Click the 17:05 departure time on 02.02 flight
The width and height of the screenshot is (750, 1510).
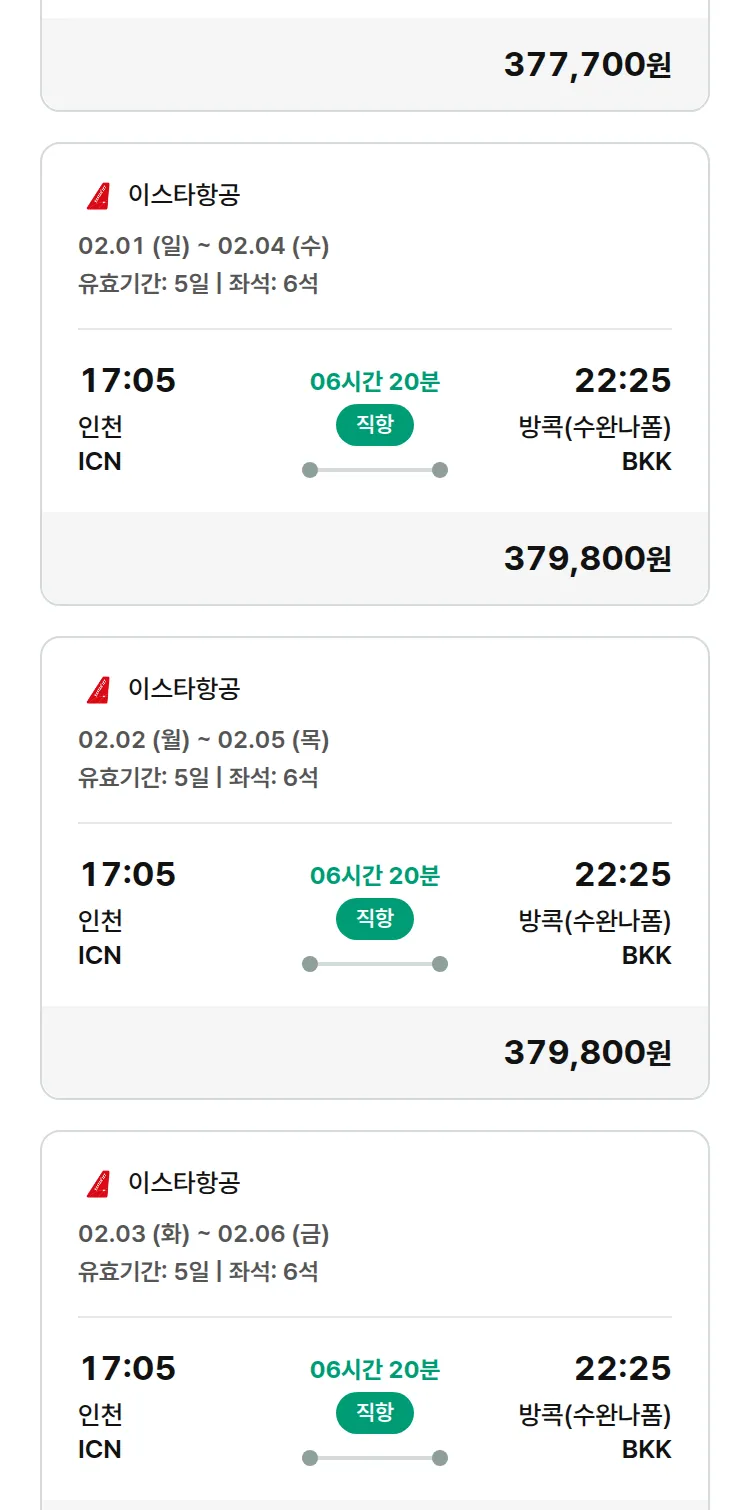click(x=128, y=875)
